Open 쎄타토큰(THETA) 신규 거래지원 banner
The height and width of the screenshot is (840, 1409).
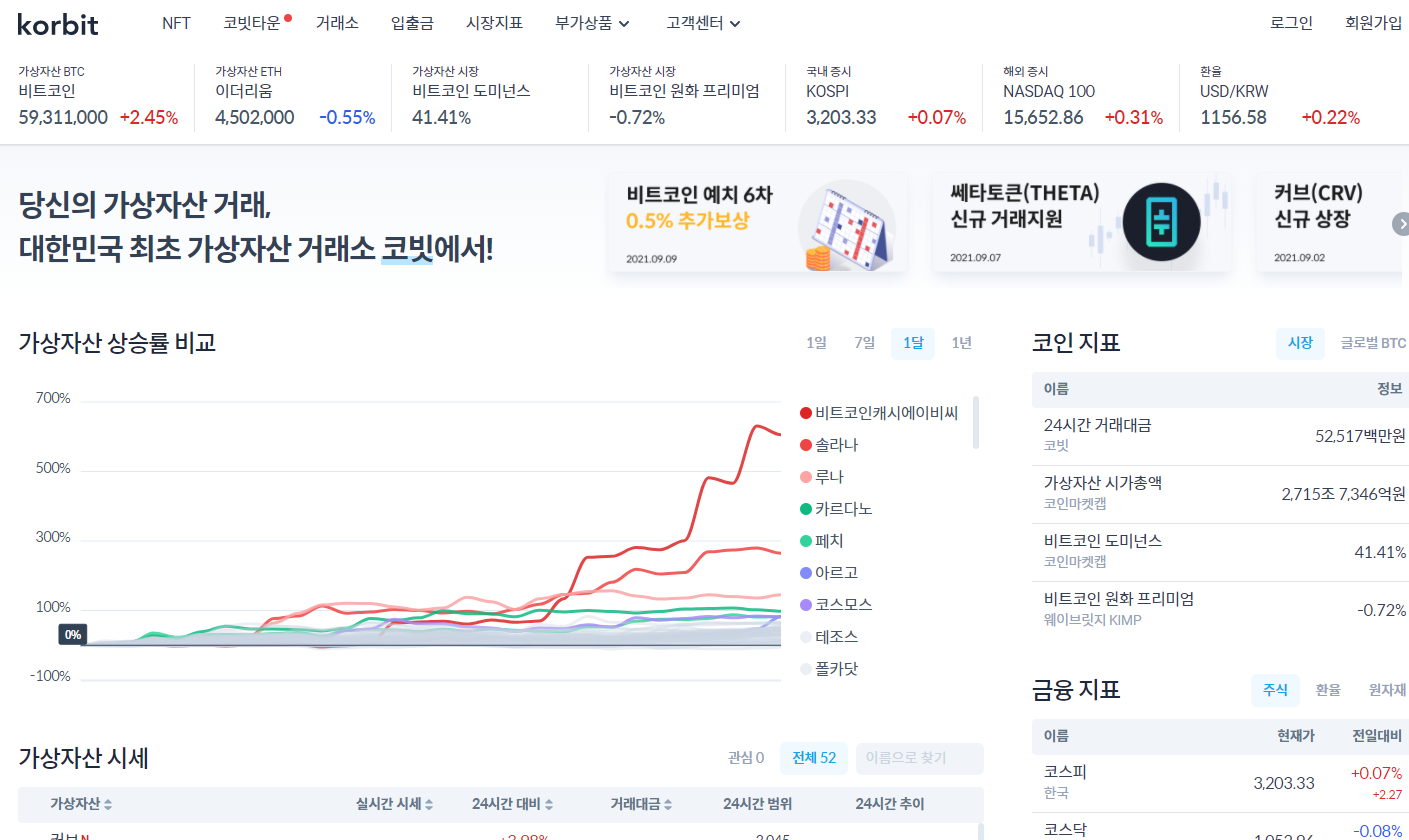pyautogui.click(x=1082, y=222)
